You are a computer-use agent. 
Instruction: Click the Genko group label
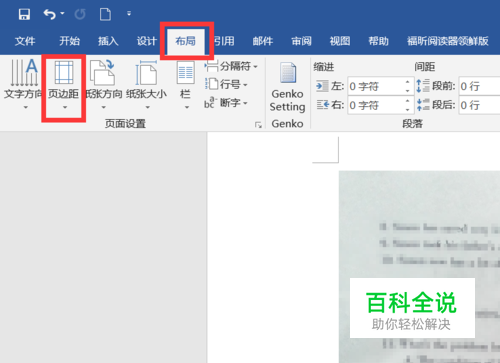tap(287, 124)
